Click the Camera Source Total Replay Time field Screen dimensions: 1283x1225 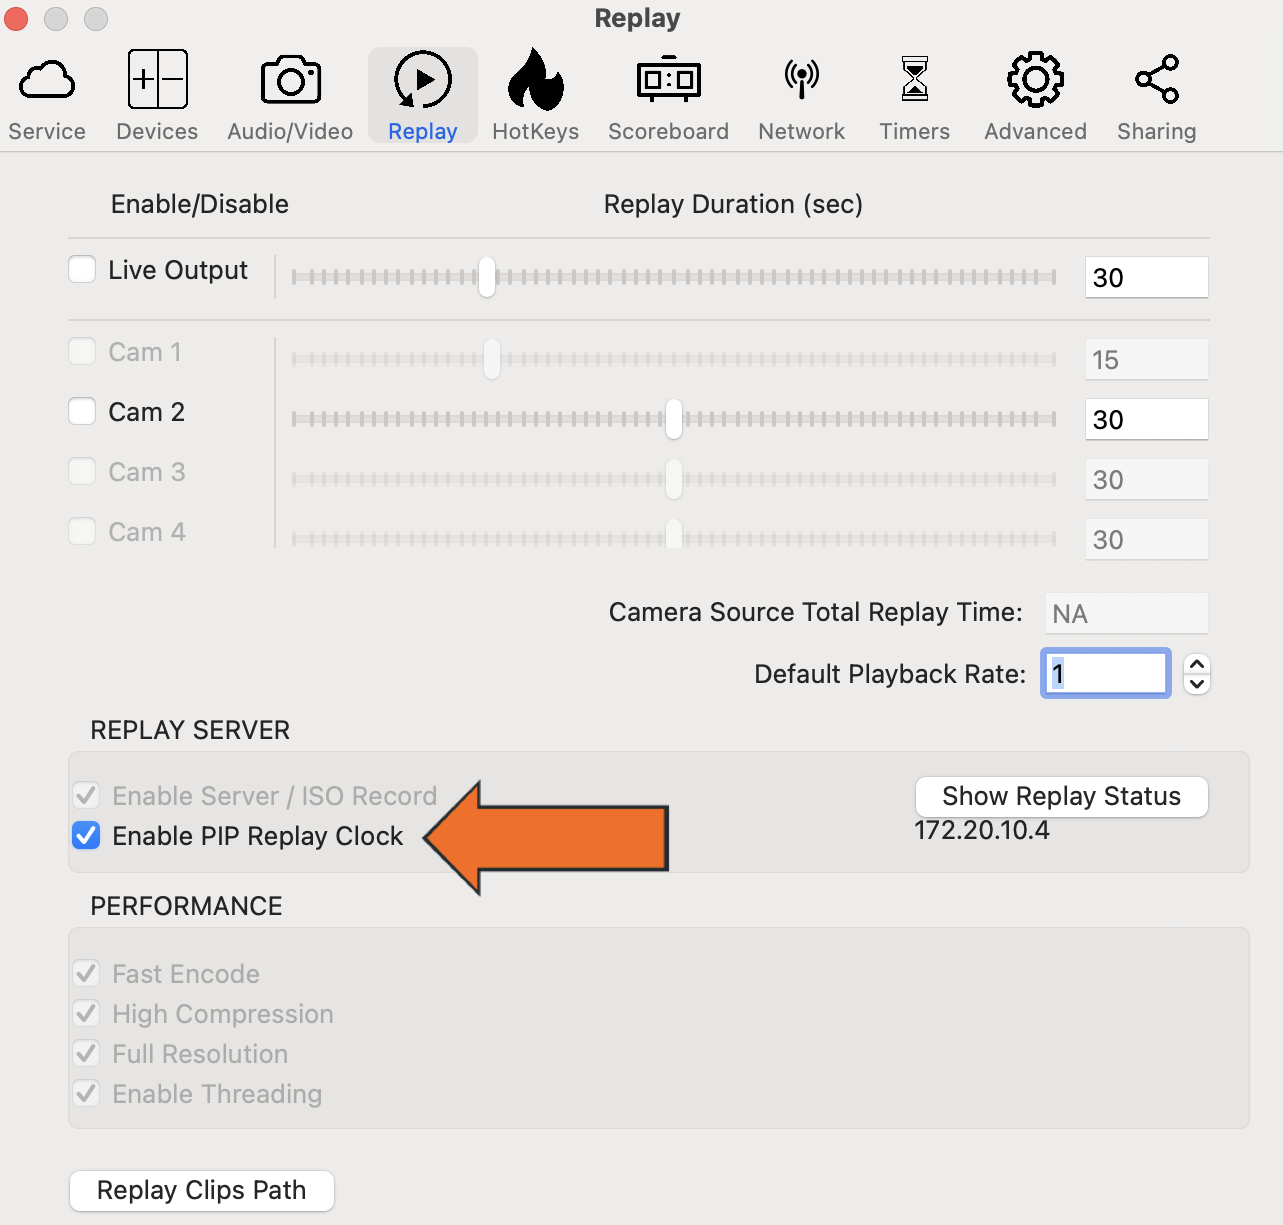click(x=1126, y=613)
